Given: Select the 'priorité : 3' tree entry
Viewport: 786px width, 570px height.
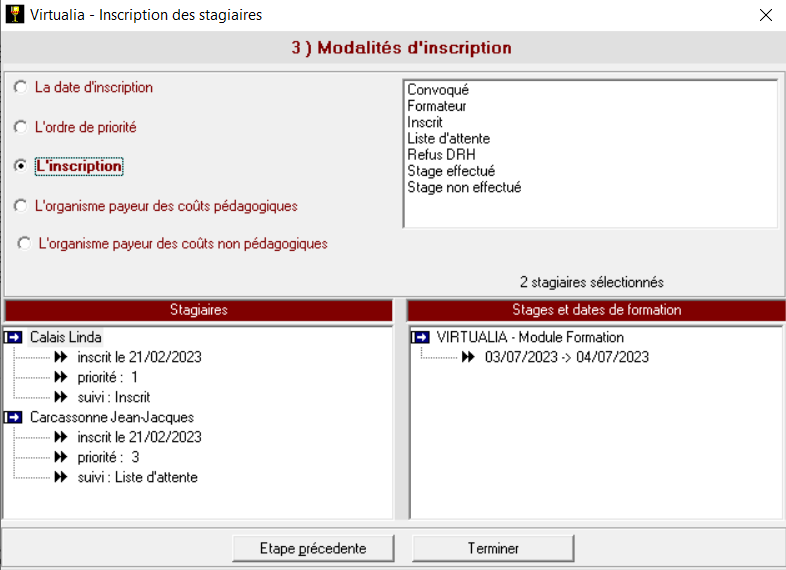Looking at the screenshot, I should pyautogui.click(x=108, y=457).
